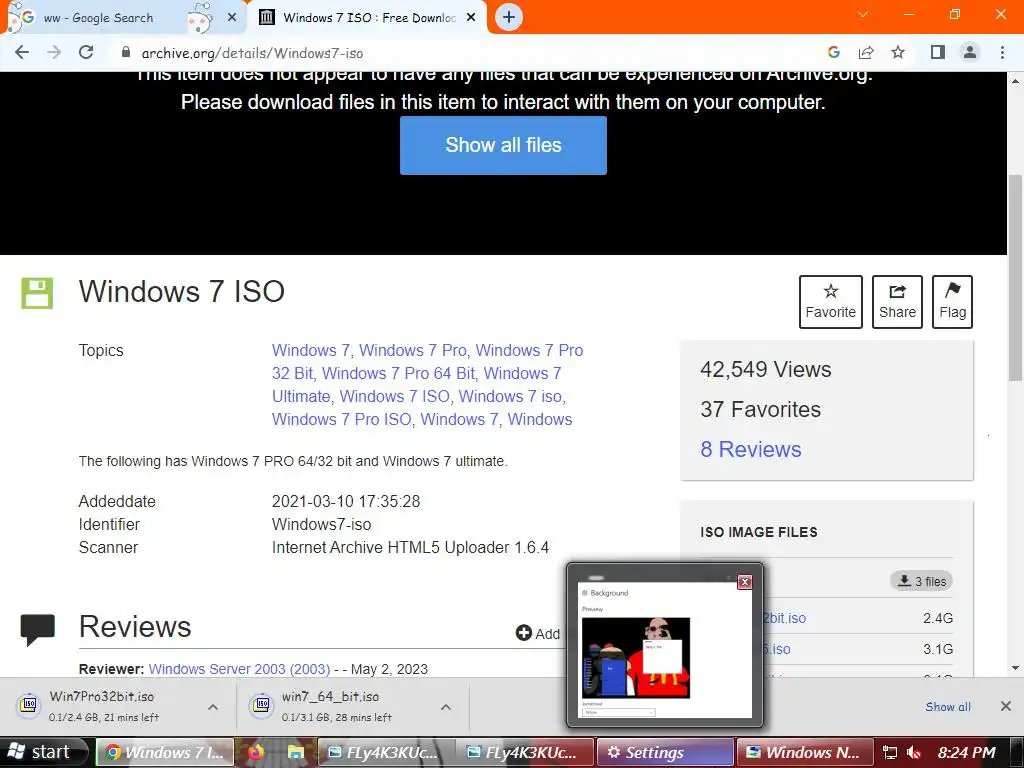This screenshot has height=768, width=1024.
Task: Click the file explorer icon on the taskbar
Action: click(296, 752)
